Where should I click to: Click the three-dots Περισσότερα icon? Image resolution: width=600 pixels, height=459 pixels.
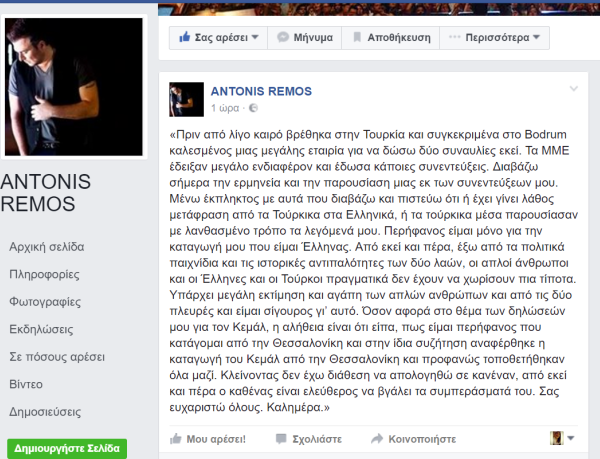[x=455, y=37]
